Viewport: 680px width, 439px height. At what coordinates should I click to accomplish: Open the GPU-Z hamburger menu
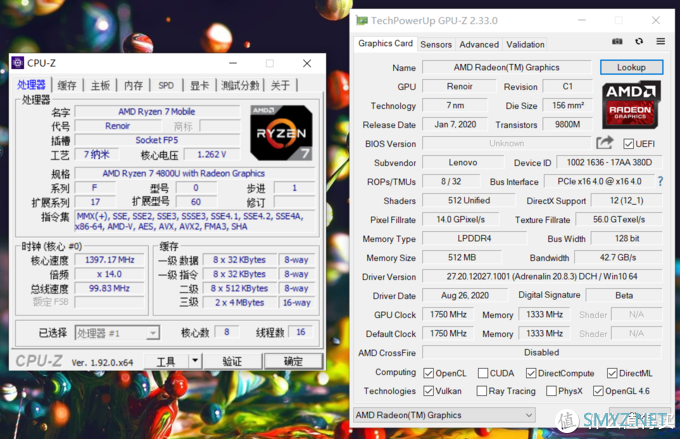tap(660, 41)
